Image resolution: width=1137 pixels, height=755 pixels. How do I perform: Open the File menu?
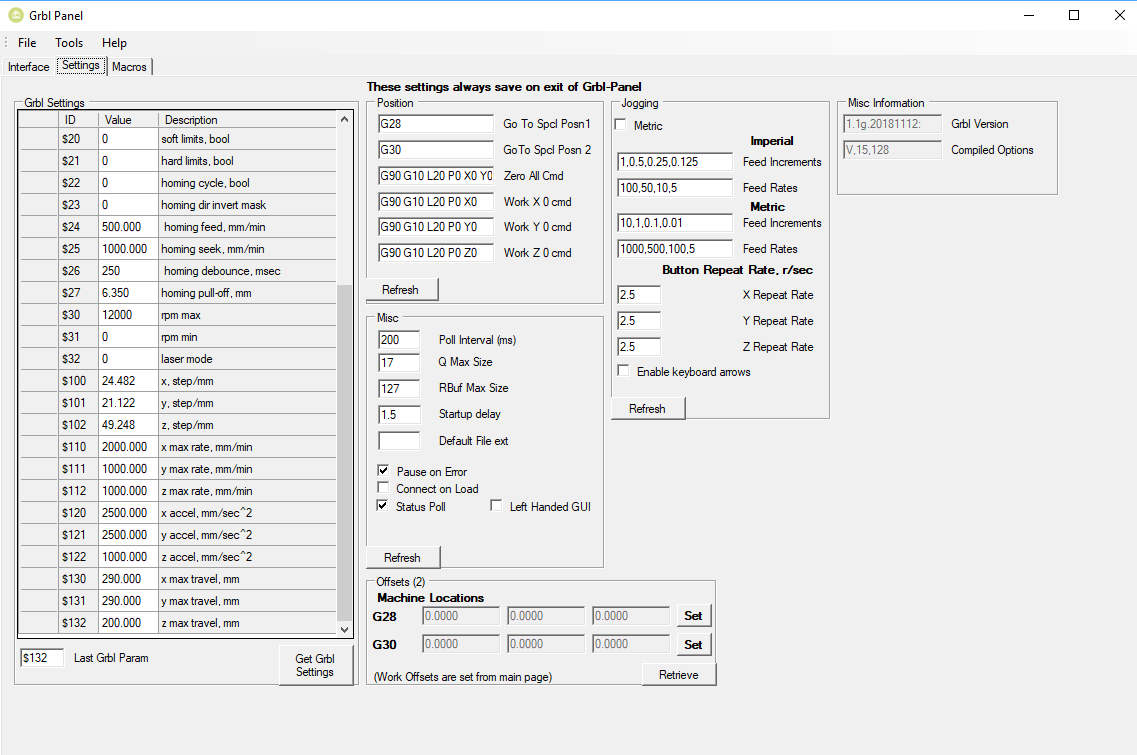[26, 43]
